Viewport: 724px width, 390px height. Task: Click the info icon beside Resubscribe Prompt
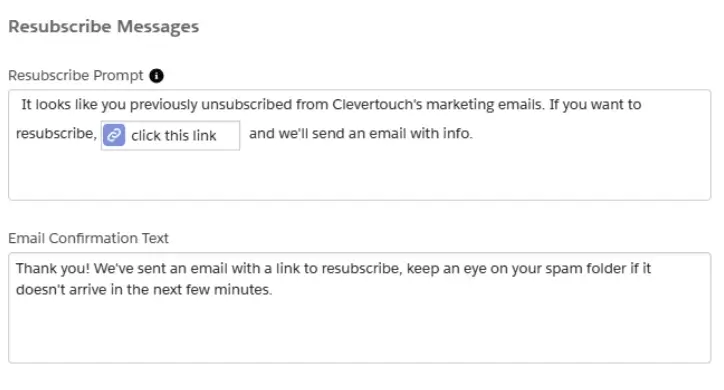[157, 76]
